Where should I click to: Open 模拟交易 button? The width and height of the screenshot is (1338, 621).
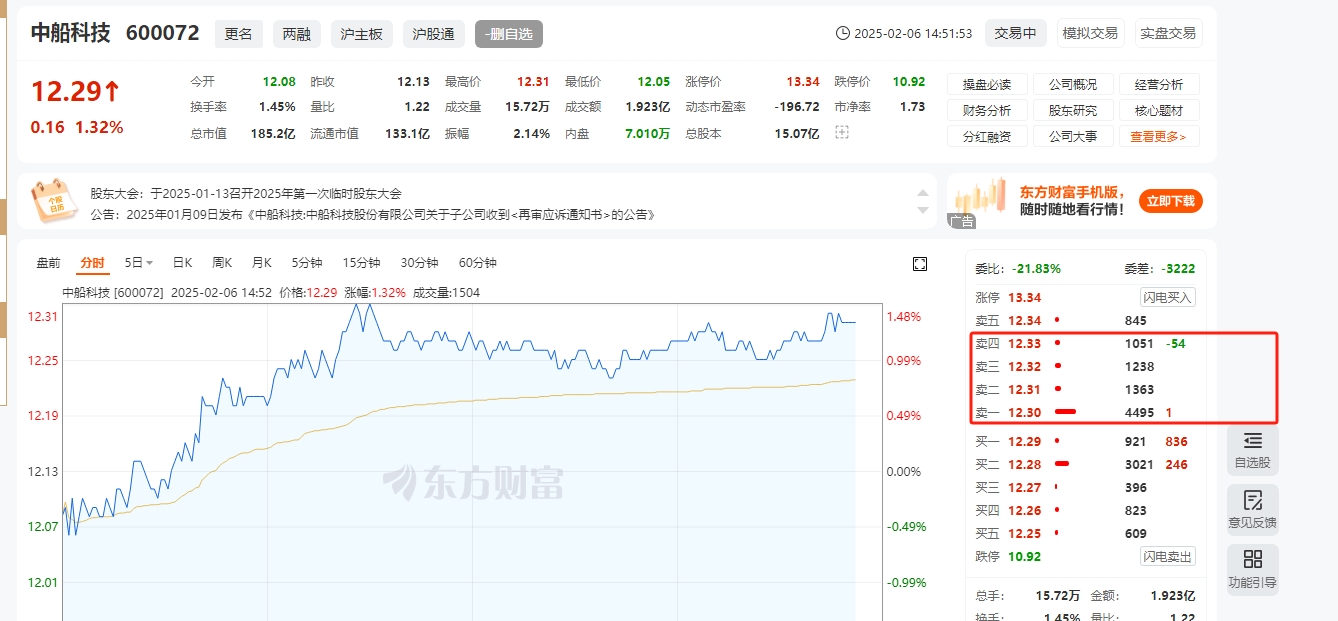pos(1090,33)
